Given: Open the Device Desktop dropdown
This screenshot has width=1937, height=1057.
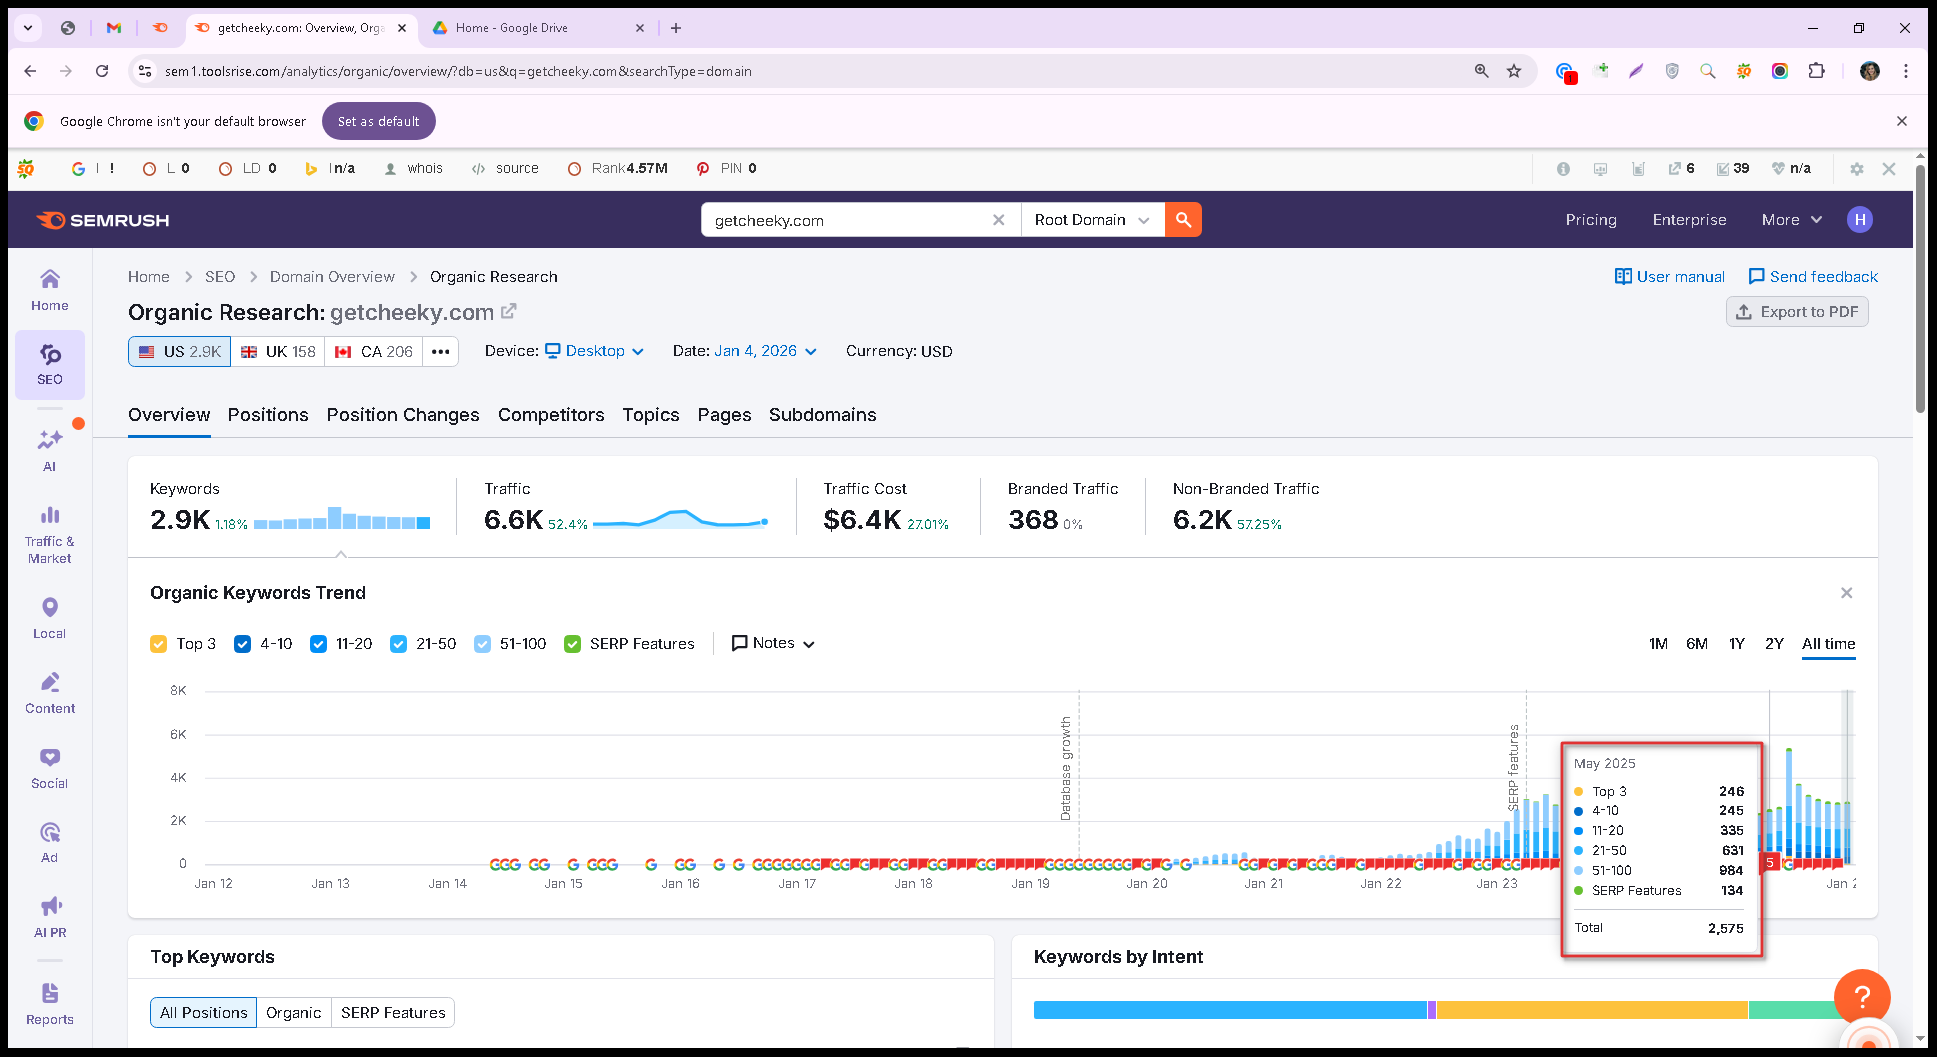Looking at the screenshot, I should (x=595, y=351).
